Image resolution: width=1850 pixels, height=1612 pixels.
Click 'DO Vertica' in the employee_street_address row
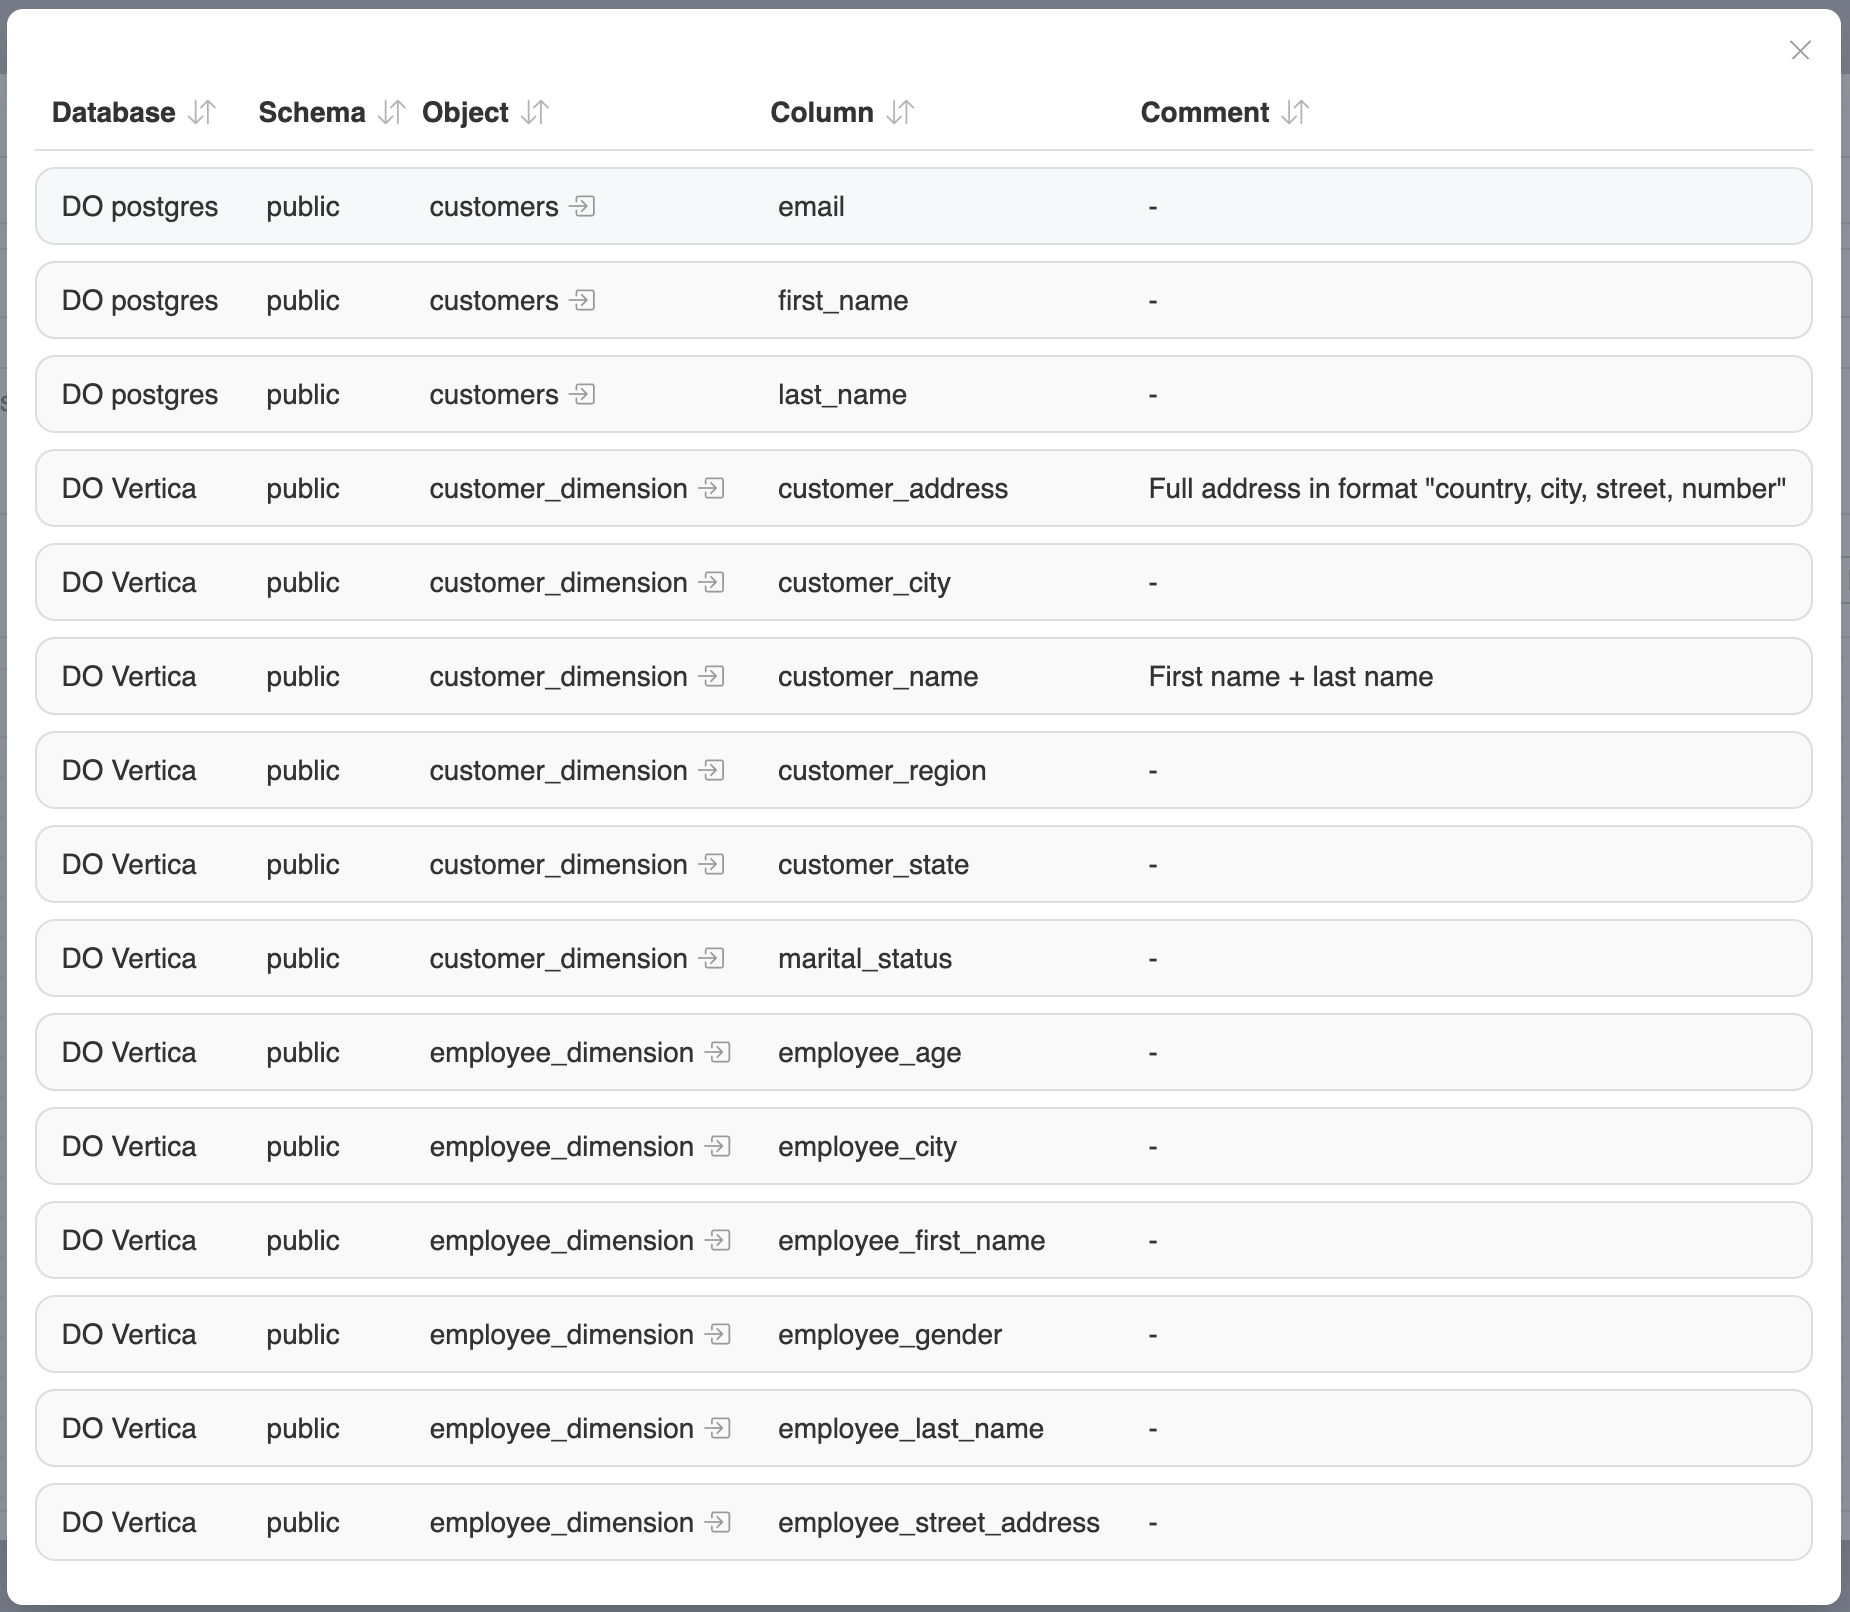[129, 1522]
